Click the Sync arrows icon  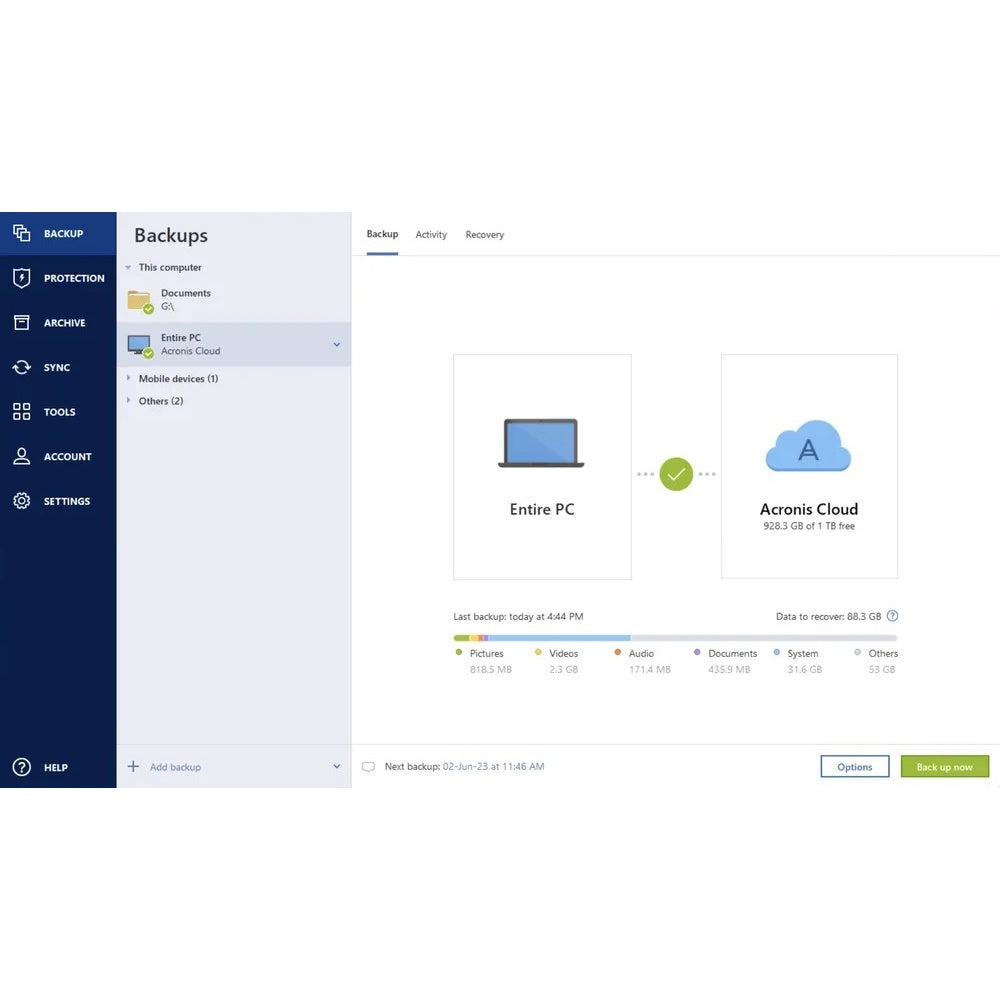pos(22,367)
